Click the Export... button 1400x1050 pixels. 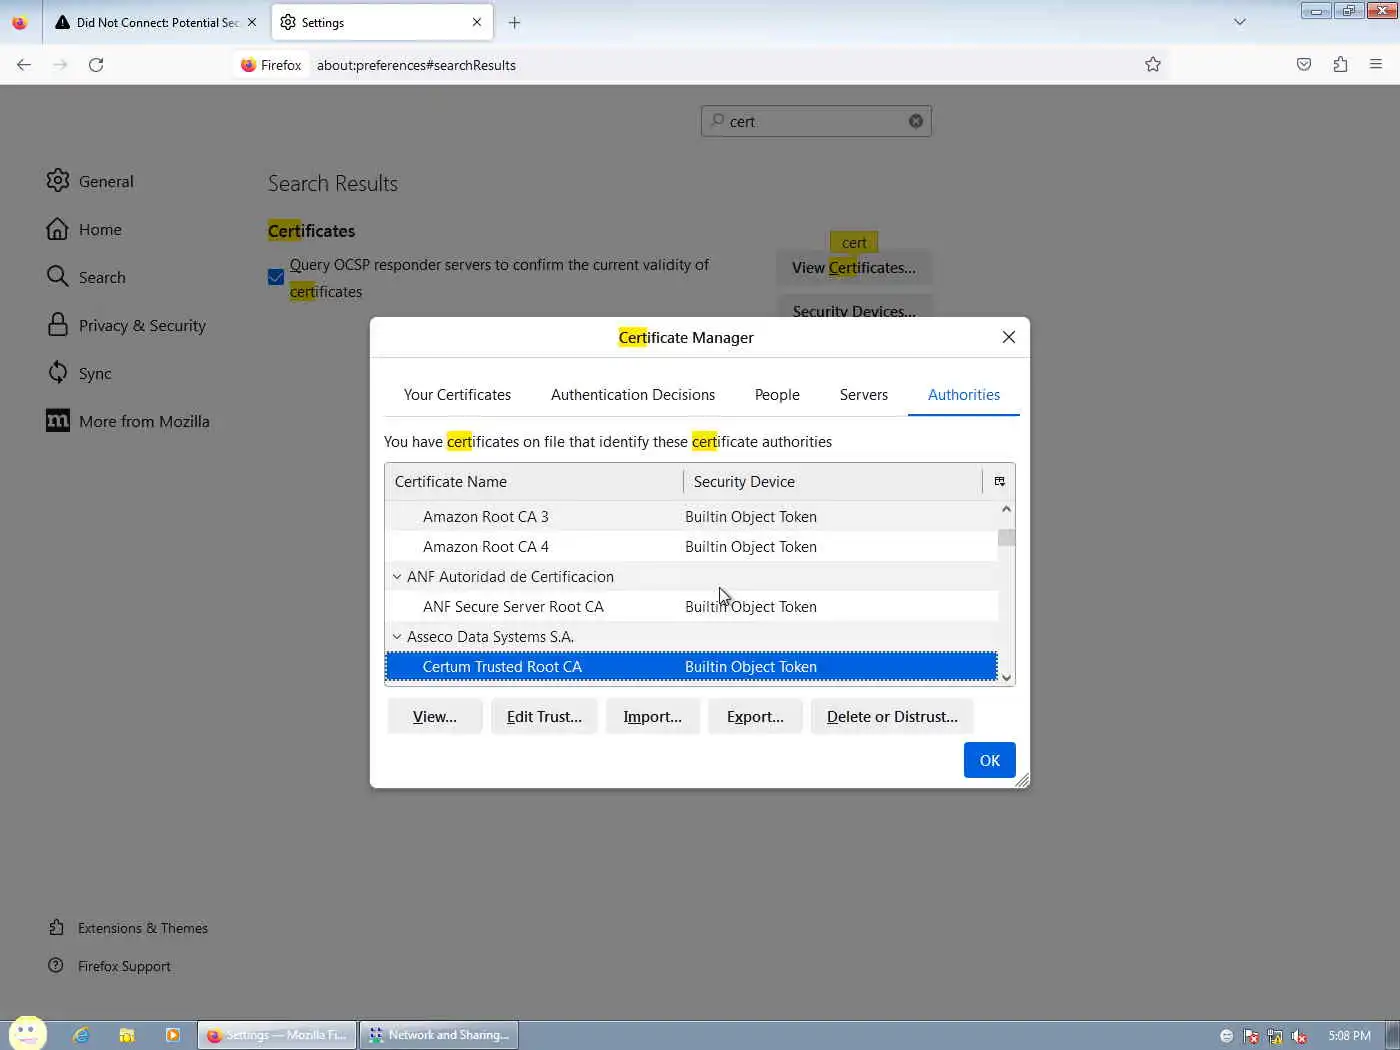(755, 717)
